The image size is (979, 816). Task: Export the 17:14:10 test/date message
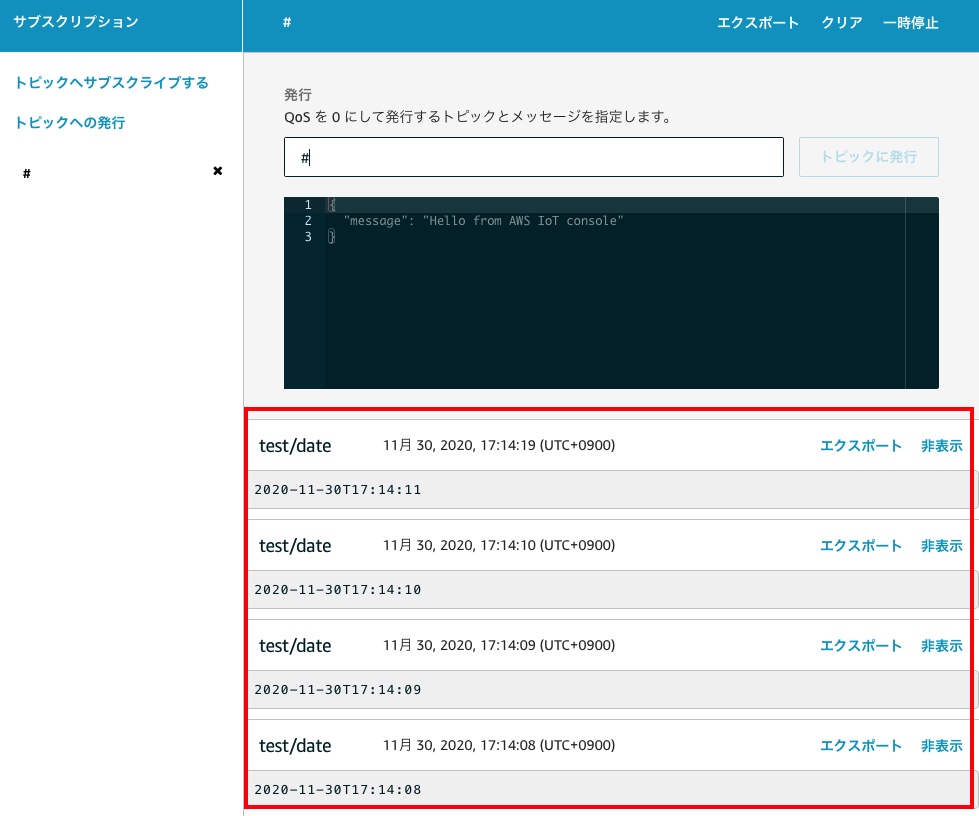(x=861, y=546)
